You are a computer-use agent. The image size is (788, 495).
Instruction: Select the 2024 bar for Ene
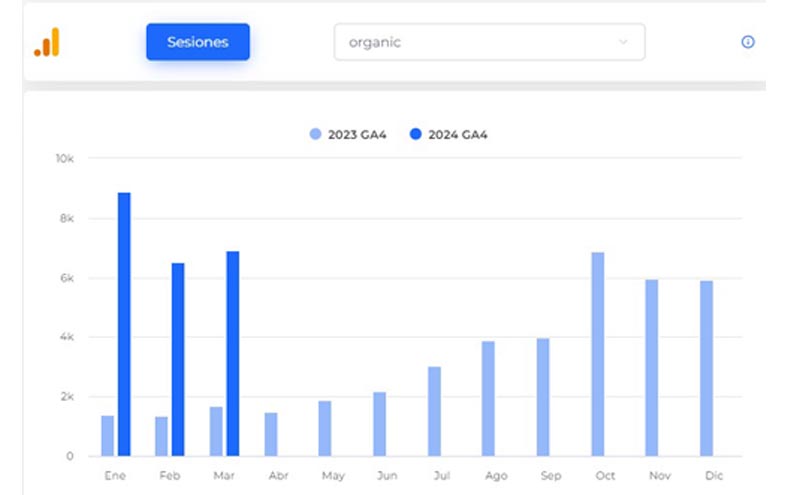point(124,324)
